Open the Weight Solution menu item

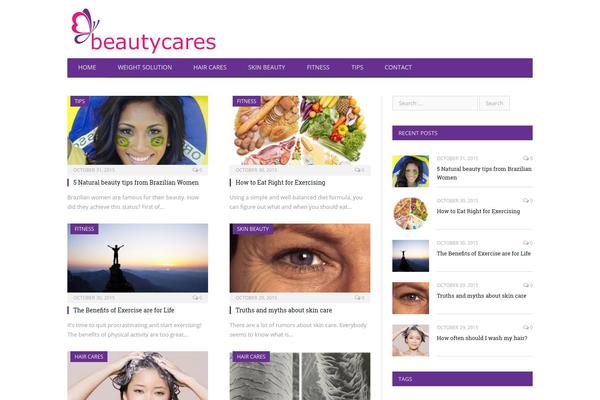click(145, 67)
